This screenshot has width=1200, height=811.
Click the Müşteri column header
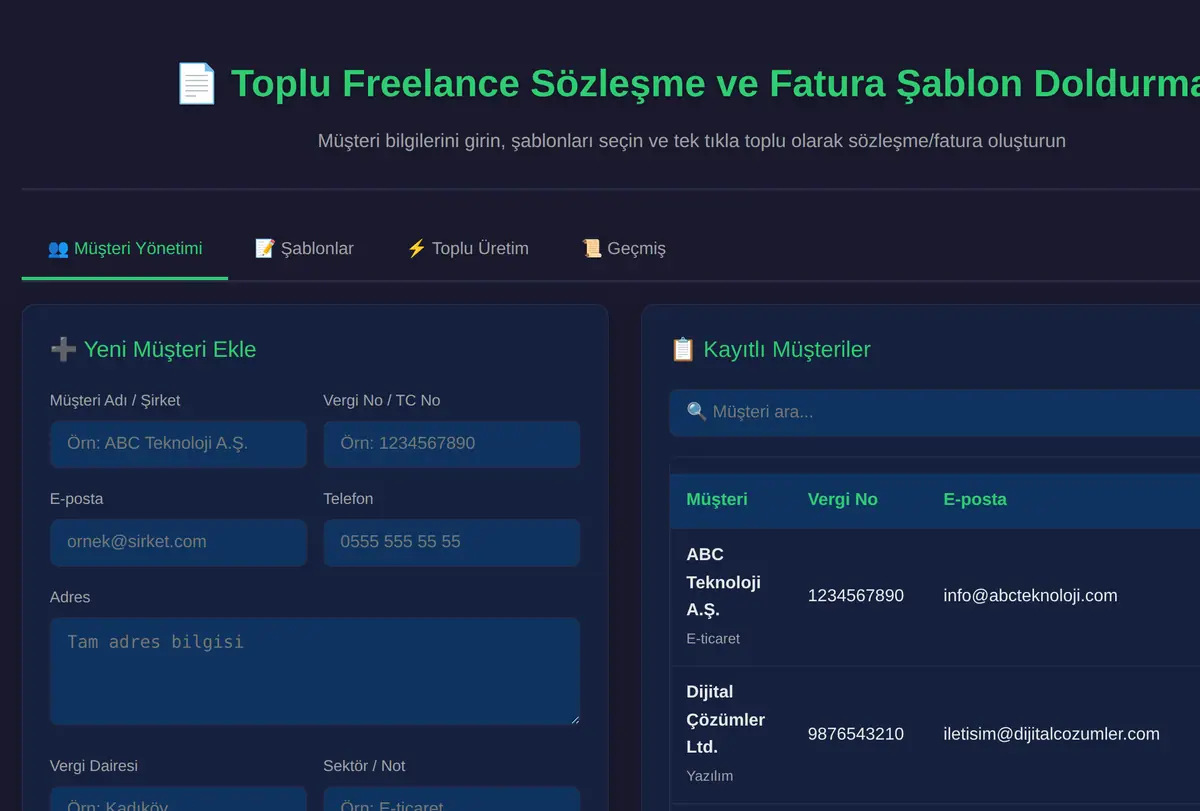[717, 499]
